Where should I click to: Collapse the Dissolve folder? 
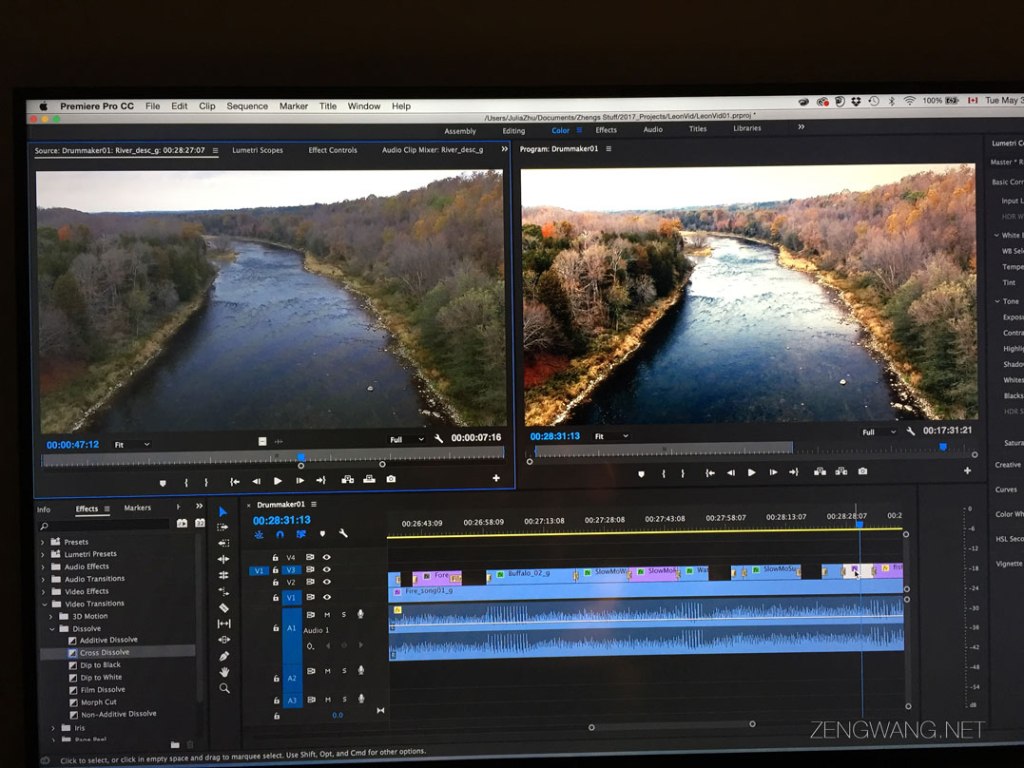click(x=51, y=629)
